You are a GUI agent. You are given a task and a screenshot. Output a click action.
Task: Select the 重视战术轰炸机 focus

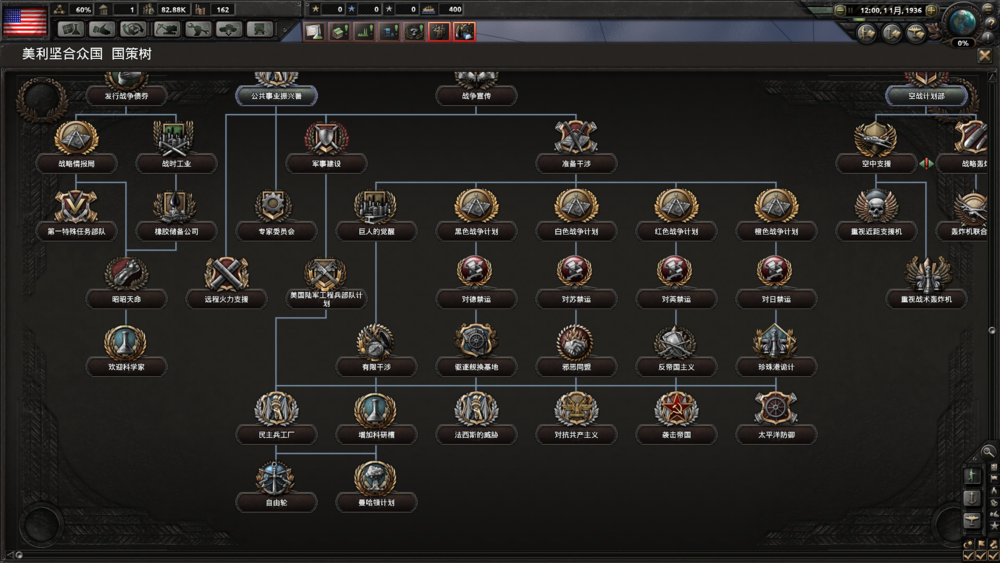(x=926, y=282)
